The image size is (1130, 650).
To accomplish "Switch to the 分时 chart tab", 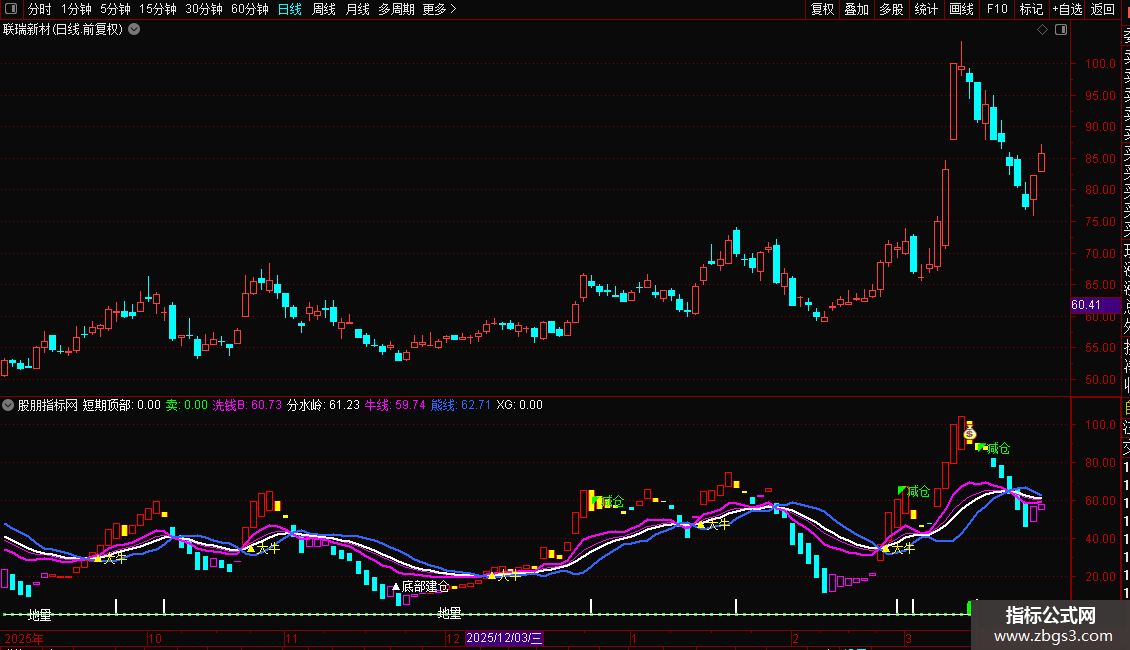I will click(40, 9).
